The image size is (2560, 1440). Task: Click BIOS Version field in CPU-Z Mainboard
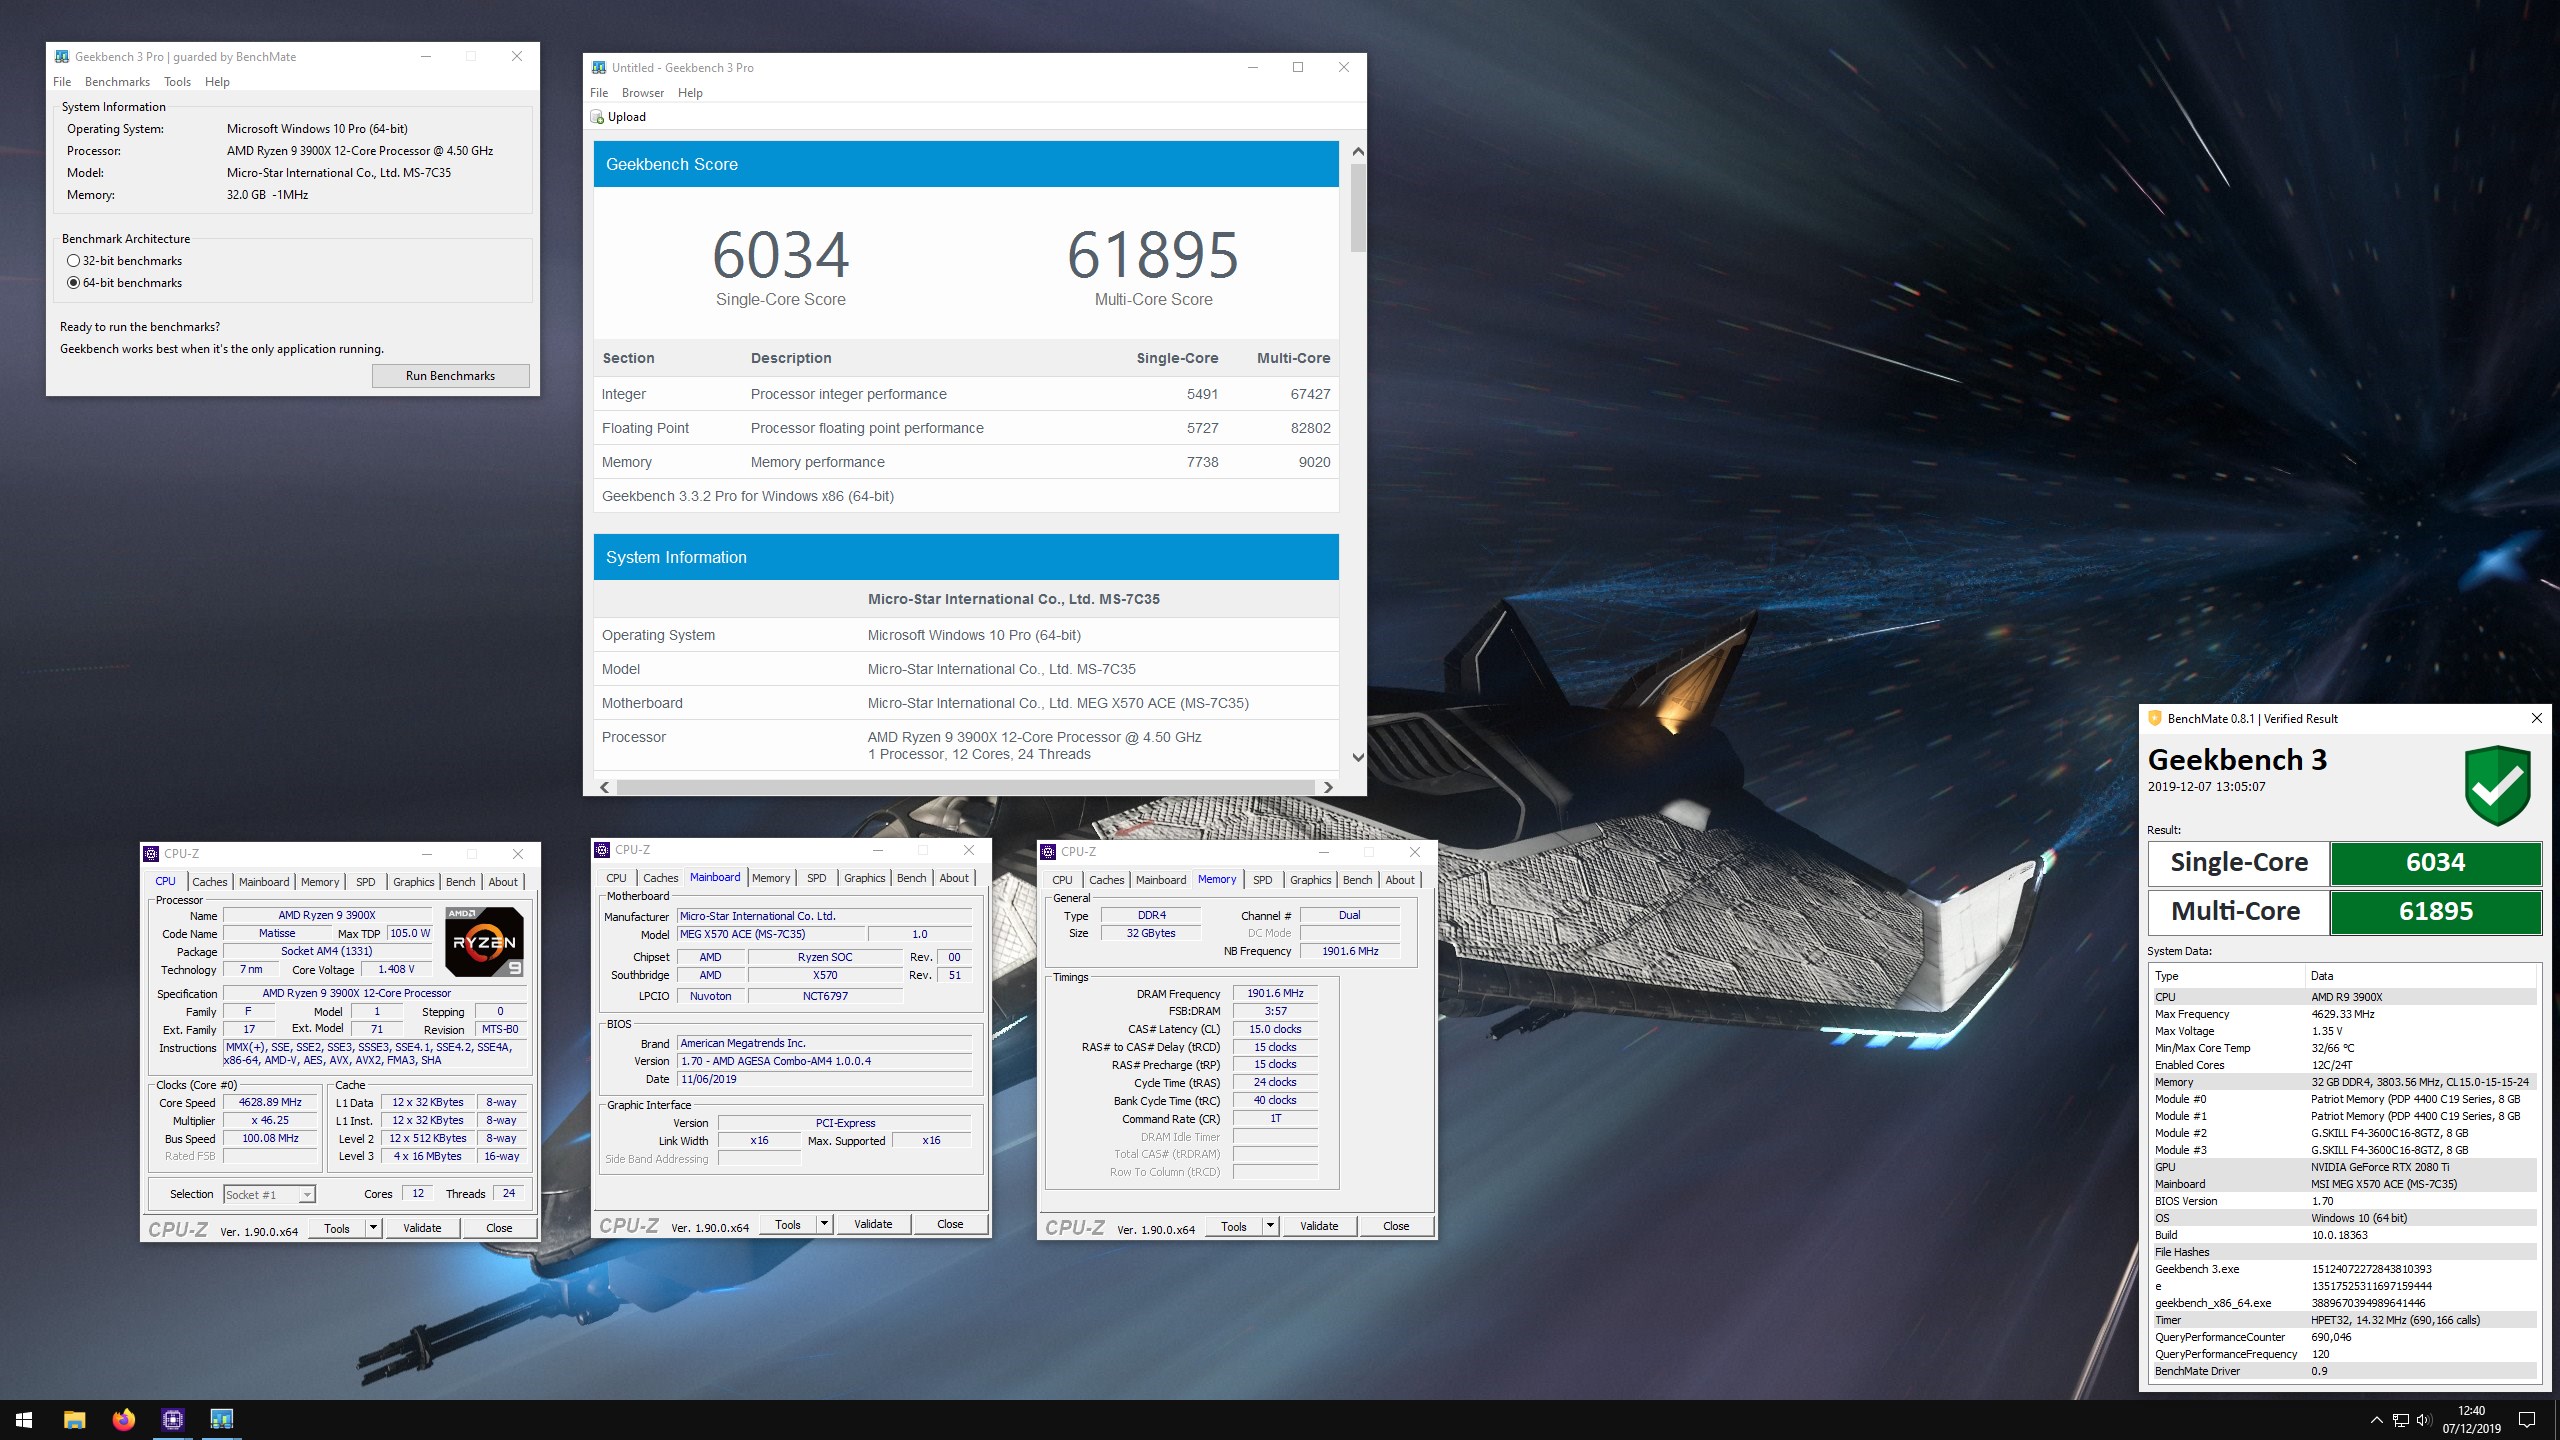(825, 1061)
